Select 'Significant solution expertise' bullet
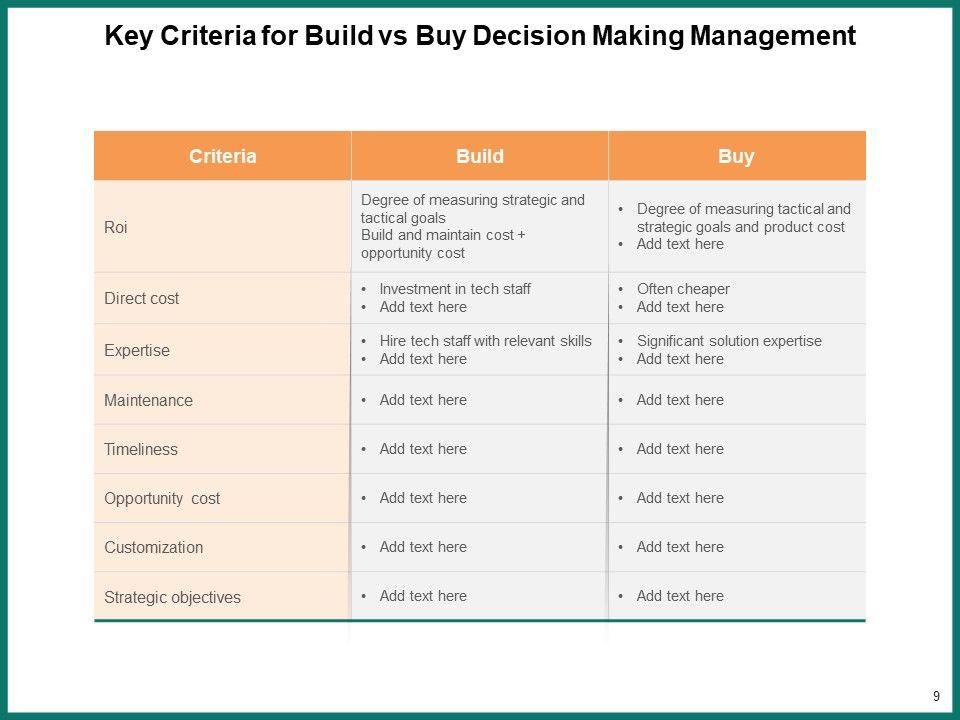960x720 pixels. point(729,341)
